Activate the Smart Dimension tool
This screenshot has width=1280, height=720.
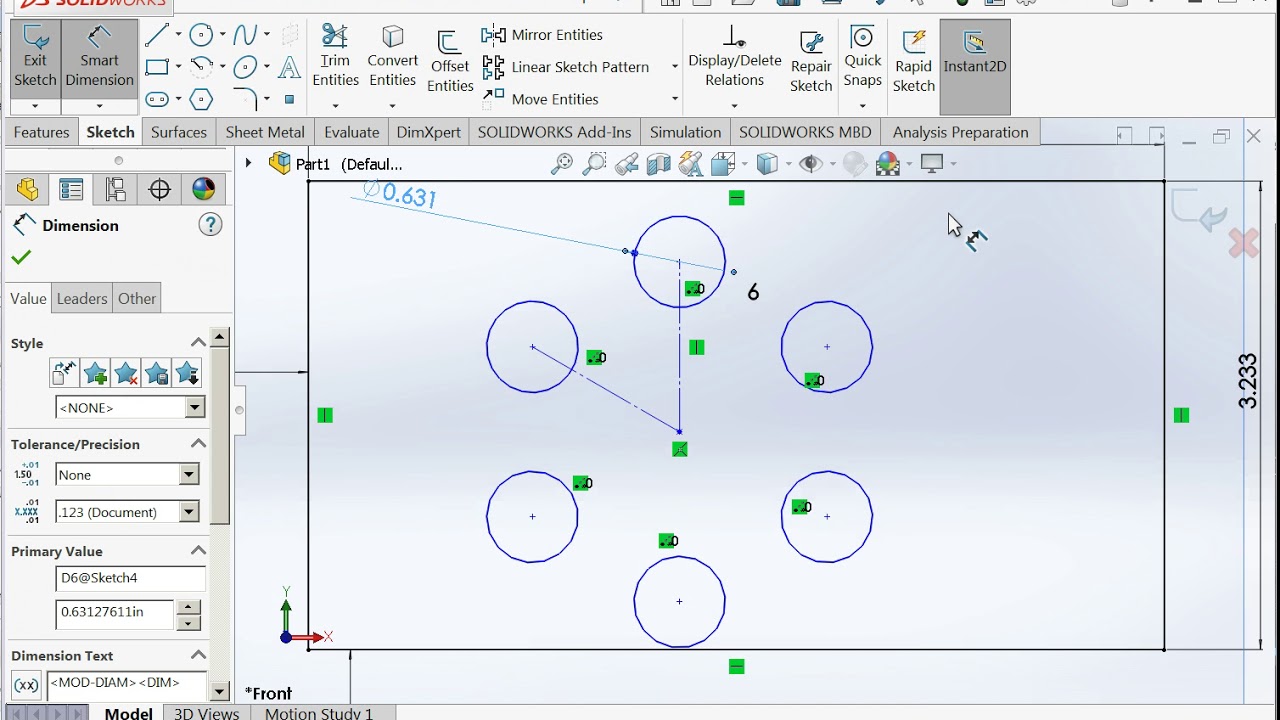[x=99, y=58]
